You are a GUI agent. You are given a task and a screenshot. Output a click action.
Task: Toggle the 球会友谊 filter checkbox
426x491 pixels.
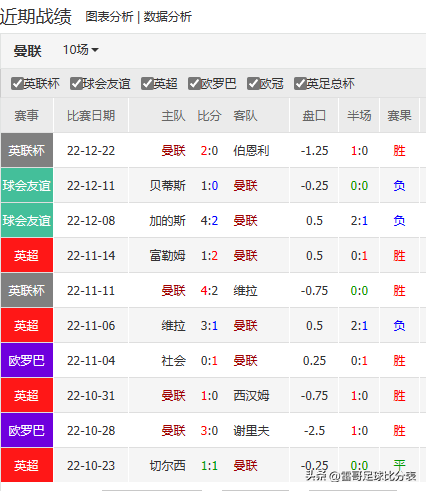[x=76, y=83]
